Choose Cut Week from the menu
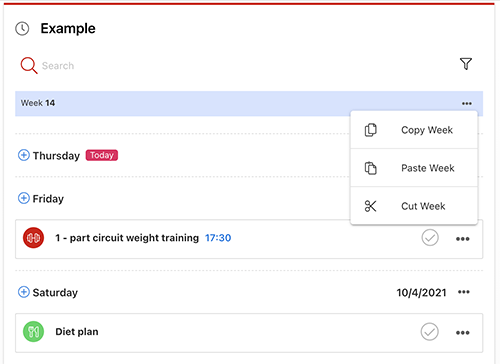 414,206
